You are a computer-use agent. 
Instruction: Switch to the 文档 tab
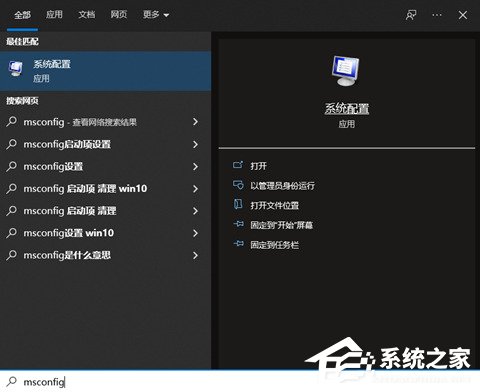pos(87,15)
